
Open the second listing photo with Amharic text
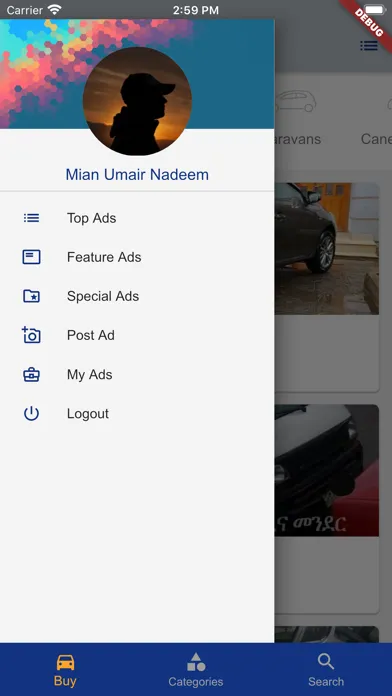(327, 471)
